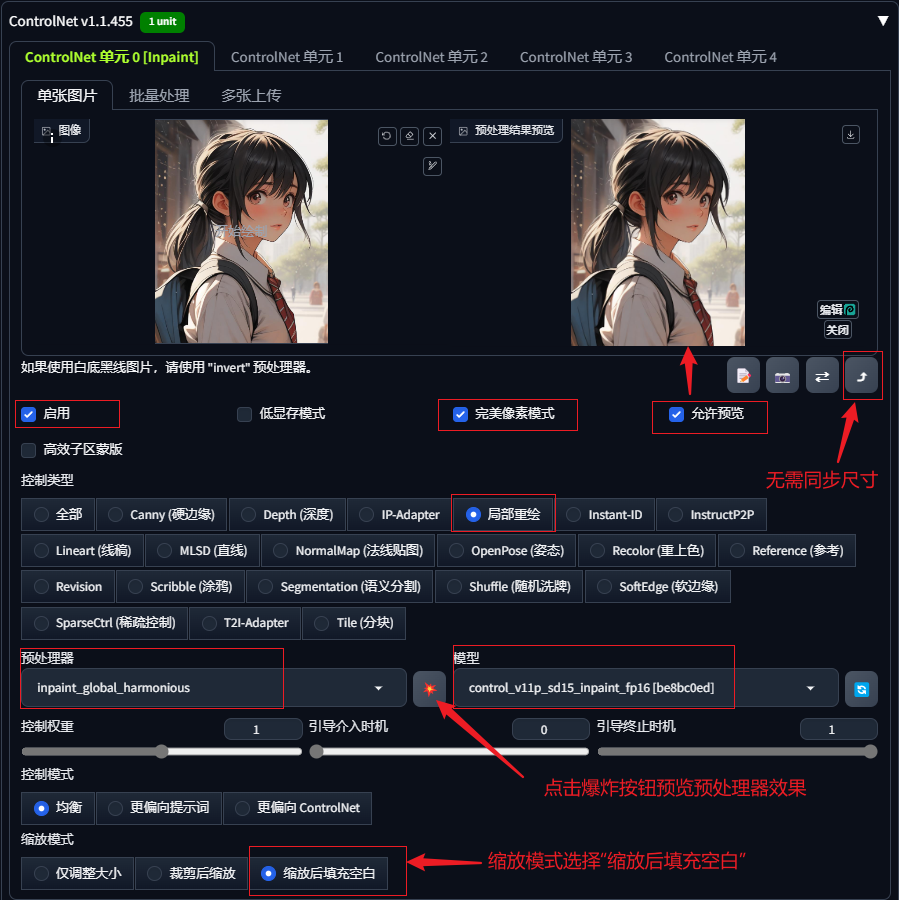The height and width of the screenshot is (900, 899).
Task: Click the 引导介入时机 slider track
Action: (x=450, y=751)
